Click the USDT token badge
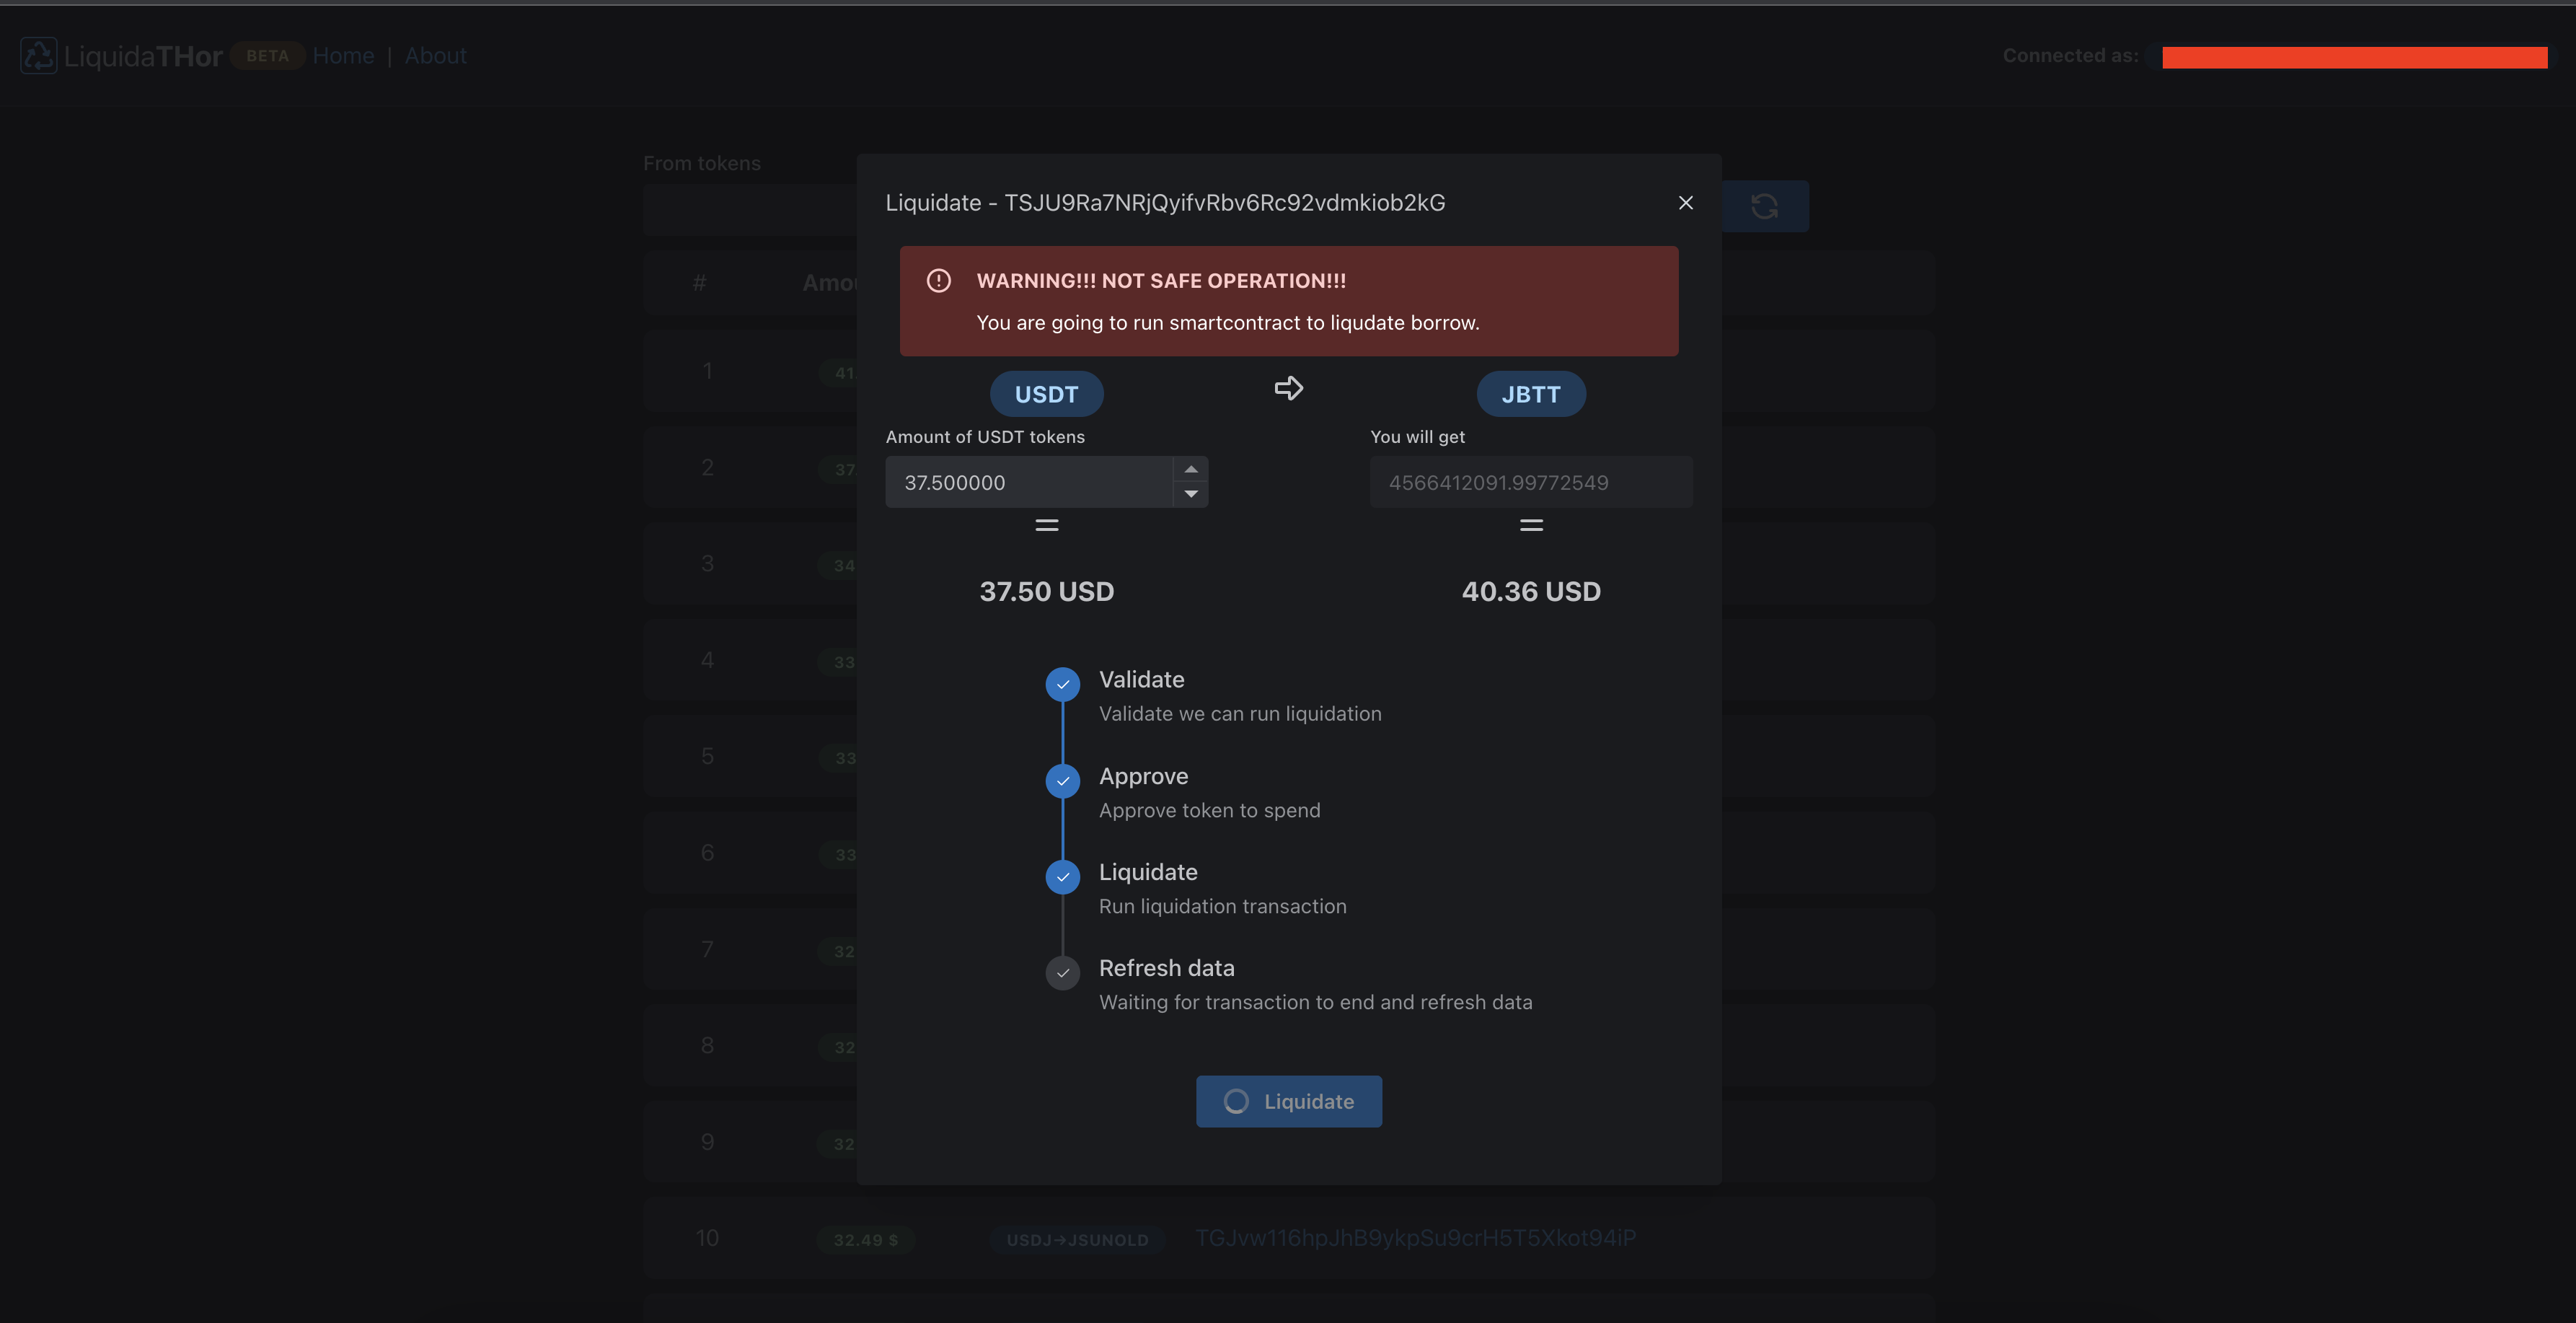This screenshot has width=2576, height=1323. pos(1046,395)
